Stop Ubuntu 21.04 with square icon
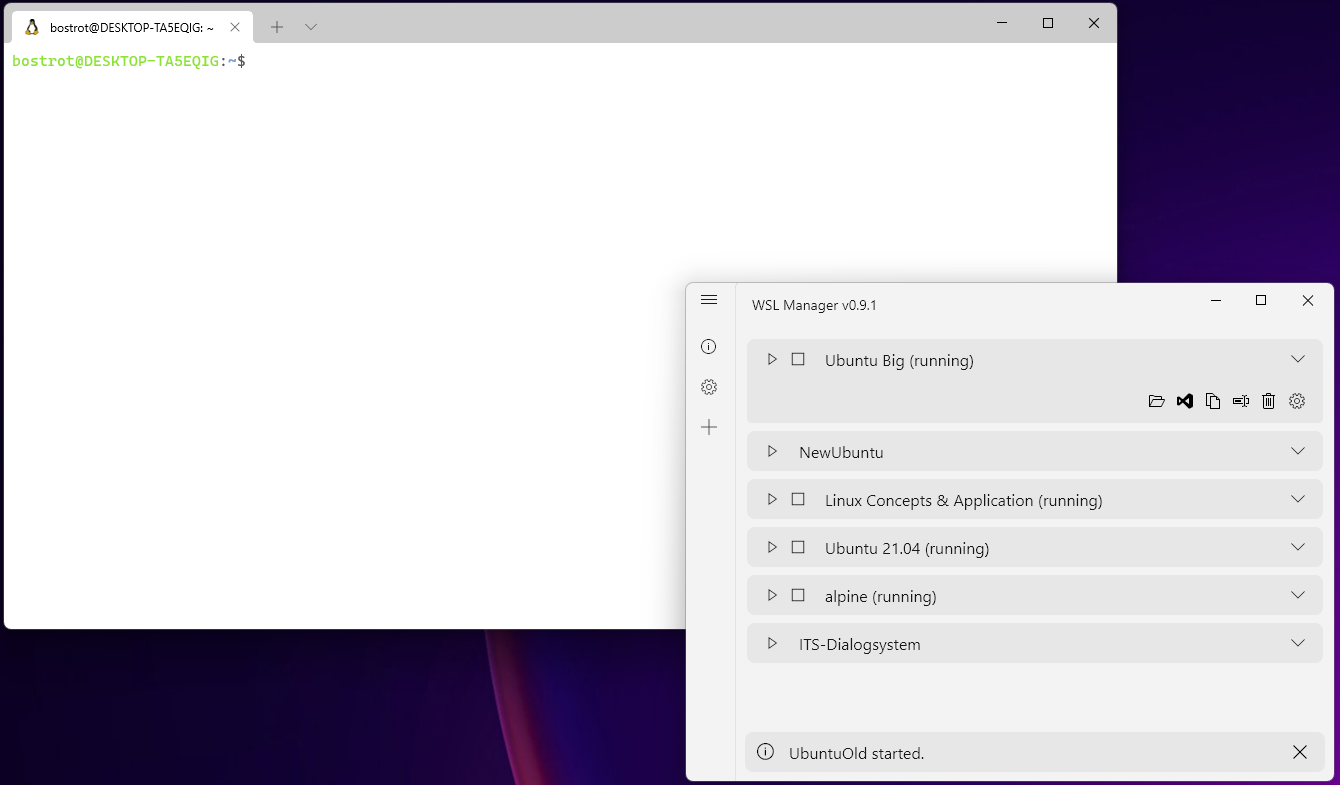 click(x=798, y=547)
